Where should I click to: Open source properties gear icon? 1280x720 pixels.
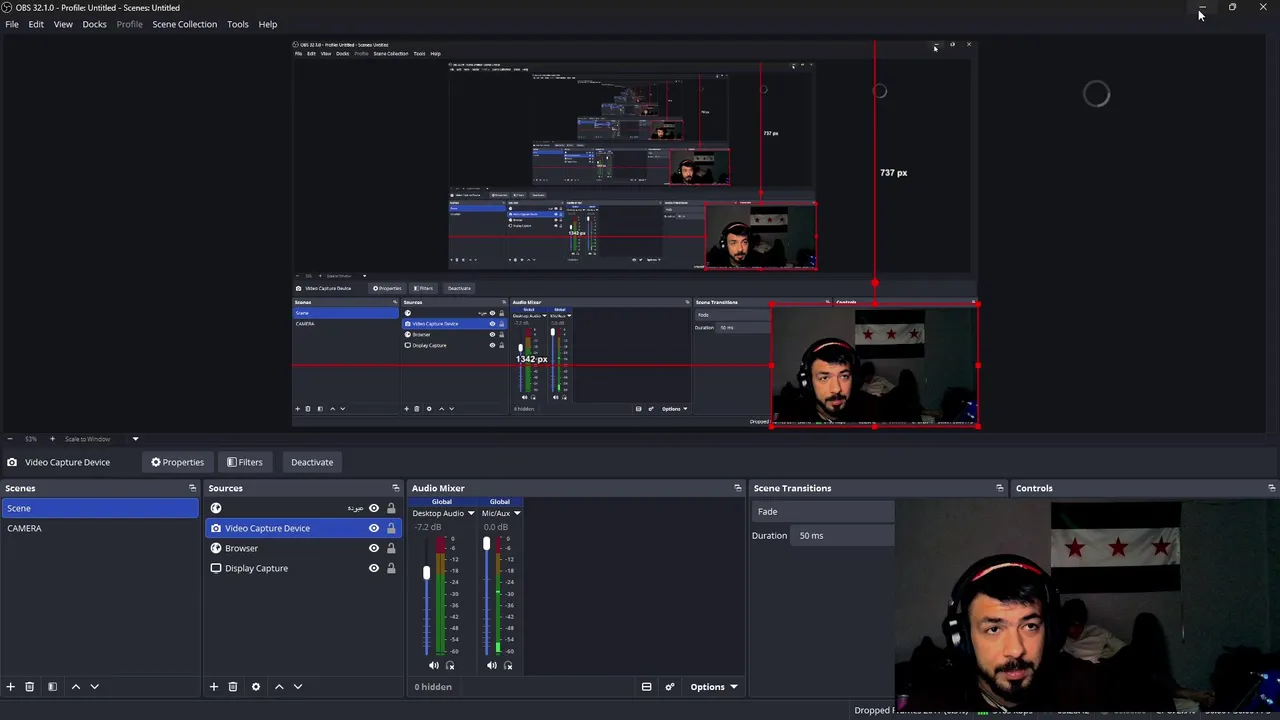(x=256, y=687)
